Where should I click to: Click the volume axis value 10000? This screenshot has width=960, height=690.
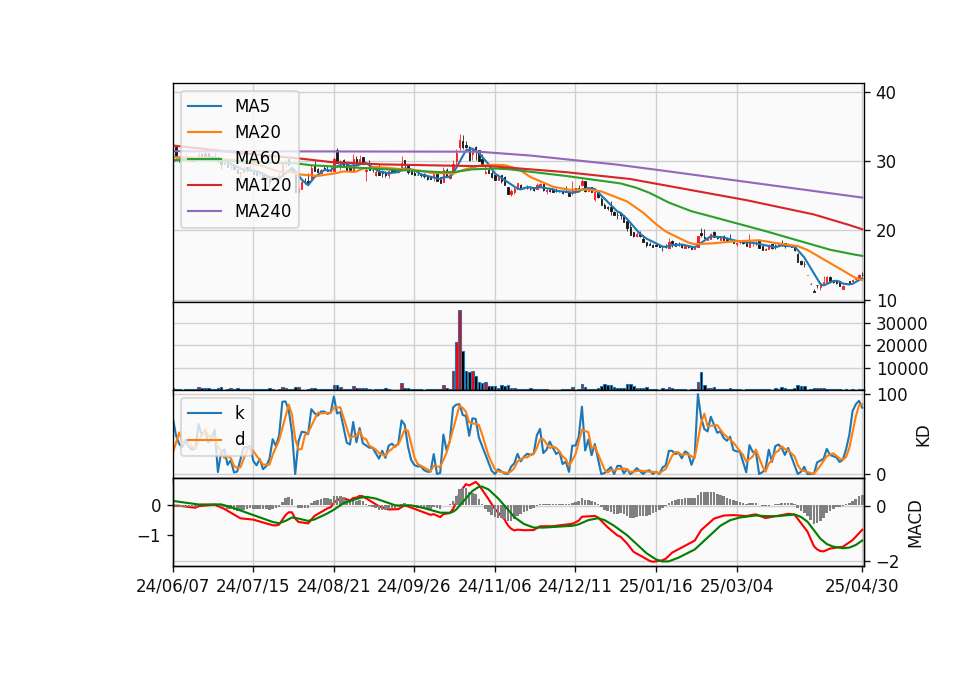click(901, 369)
